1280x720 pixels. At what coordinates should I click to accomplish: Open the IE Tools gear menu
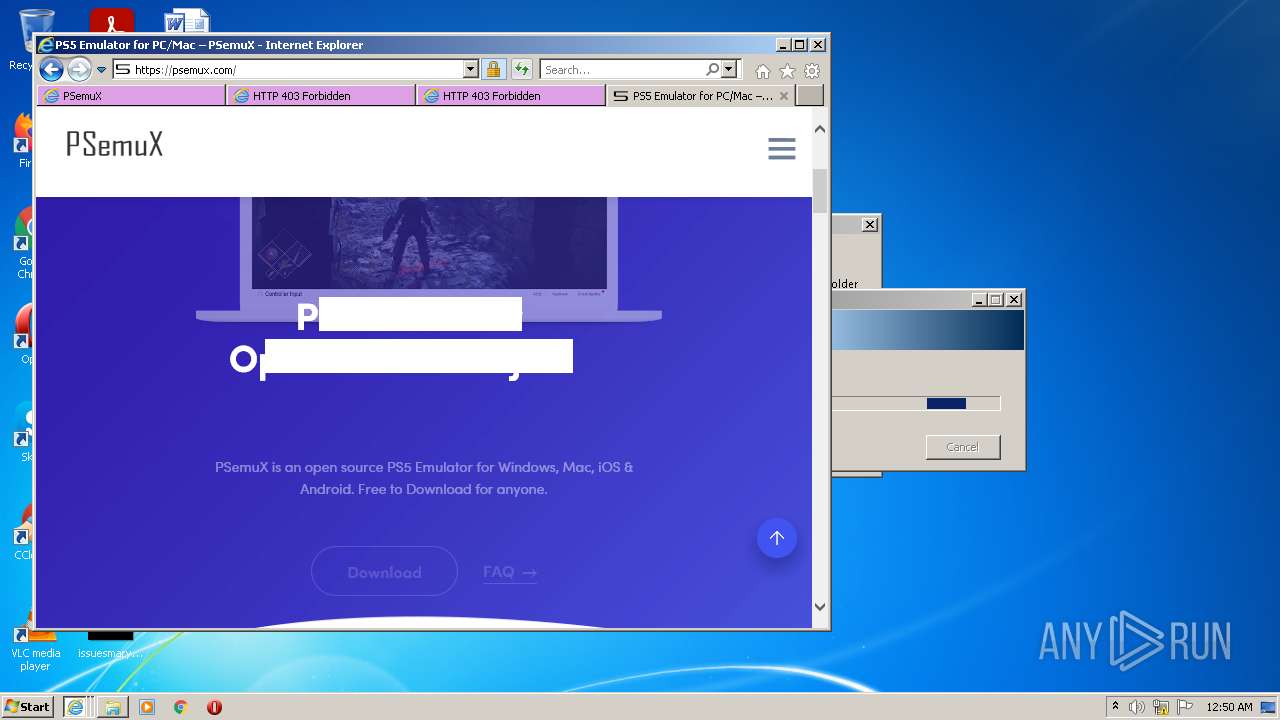(812, 71)
